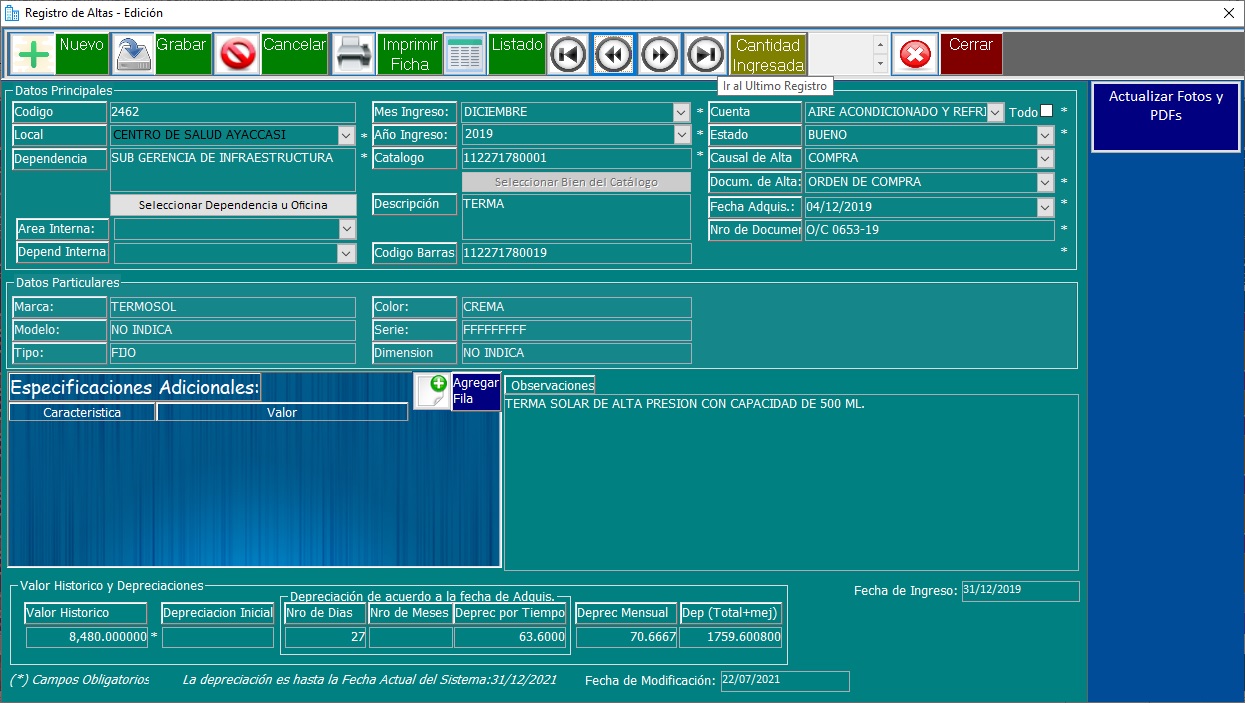1245x703 pixels.
Task: Open the Causal de Alta dropdown
Action: (1046, 158)
